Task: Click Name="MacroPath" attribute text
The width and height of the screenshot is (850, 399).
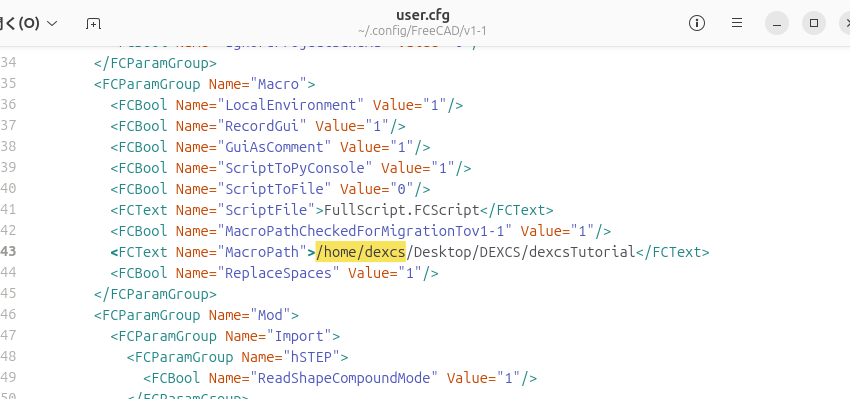Action: (x=241, y=252)
